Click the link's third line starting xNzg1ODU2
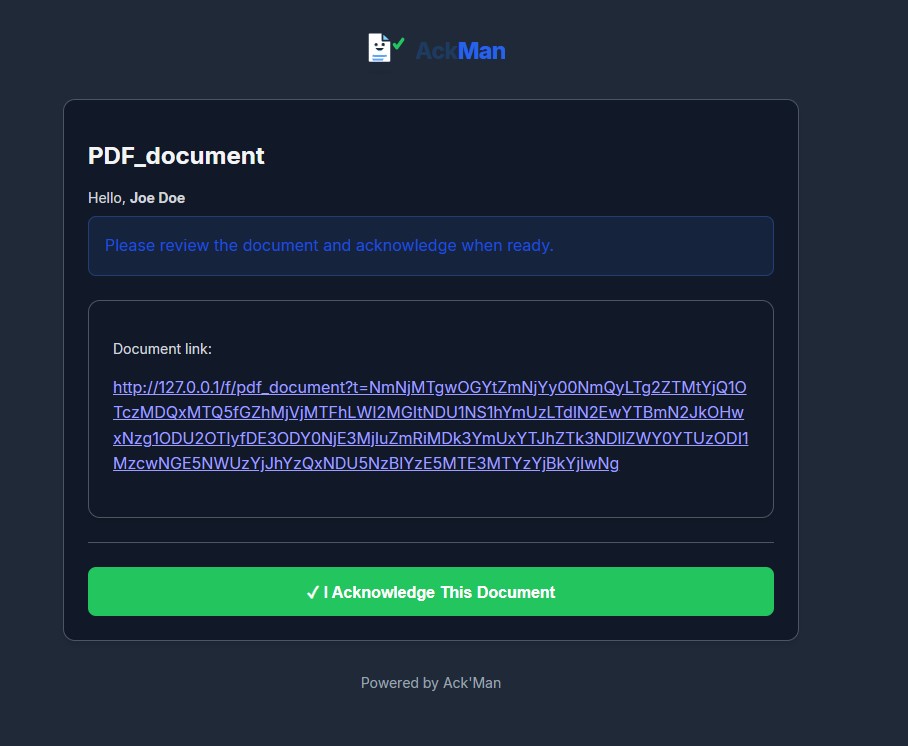 (431, 438)
